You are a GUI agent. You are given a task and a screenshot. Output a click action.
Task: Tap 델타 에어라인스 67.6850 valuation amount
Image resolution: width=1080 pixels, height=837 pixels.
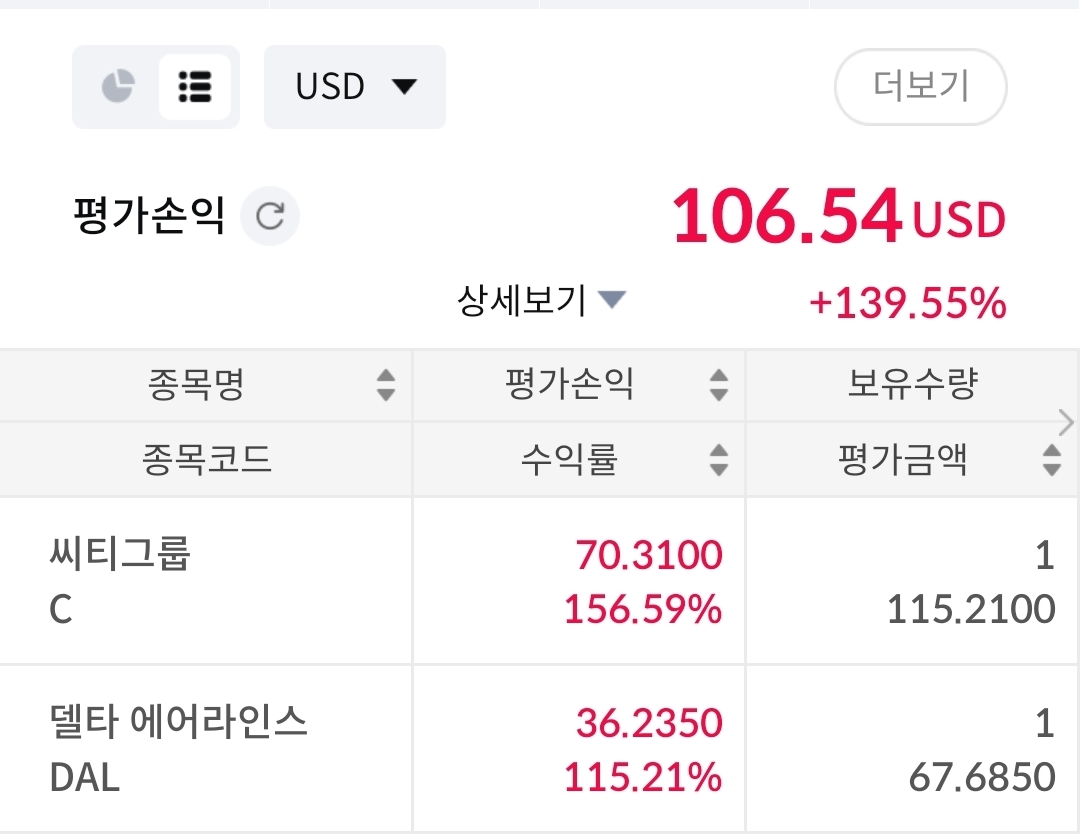tap(982, 777)
